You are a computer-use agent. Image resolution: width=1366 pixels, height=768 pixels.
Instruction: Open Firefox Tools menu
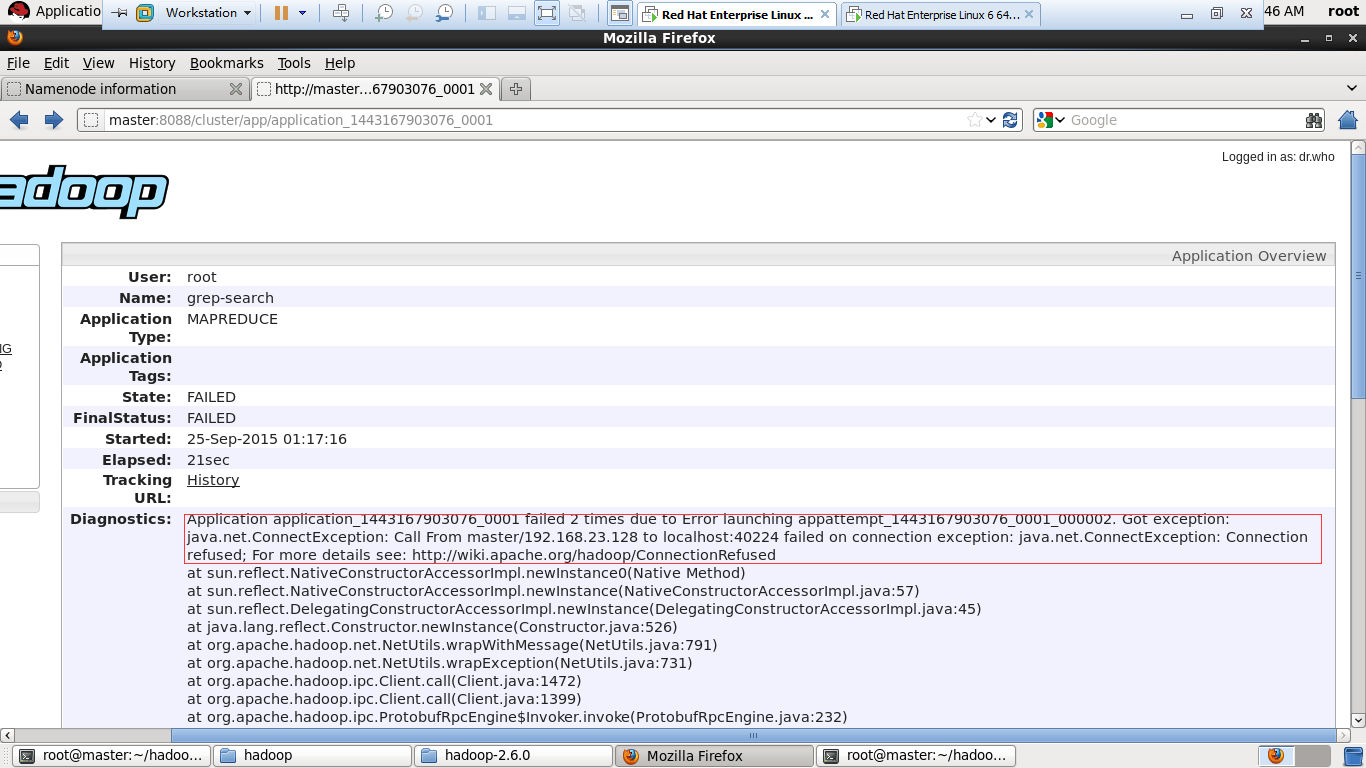pyautogui.click(x=294, y=63)
